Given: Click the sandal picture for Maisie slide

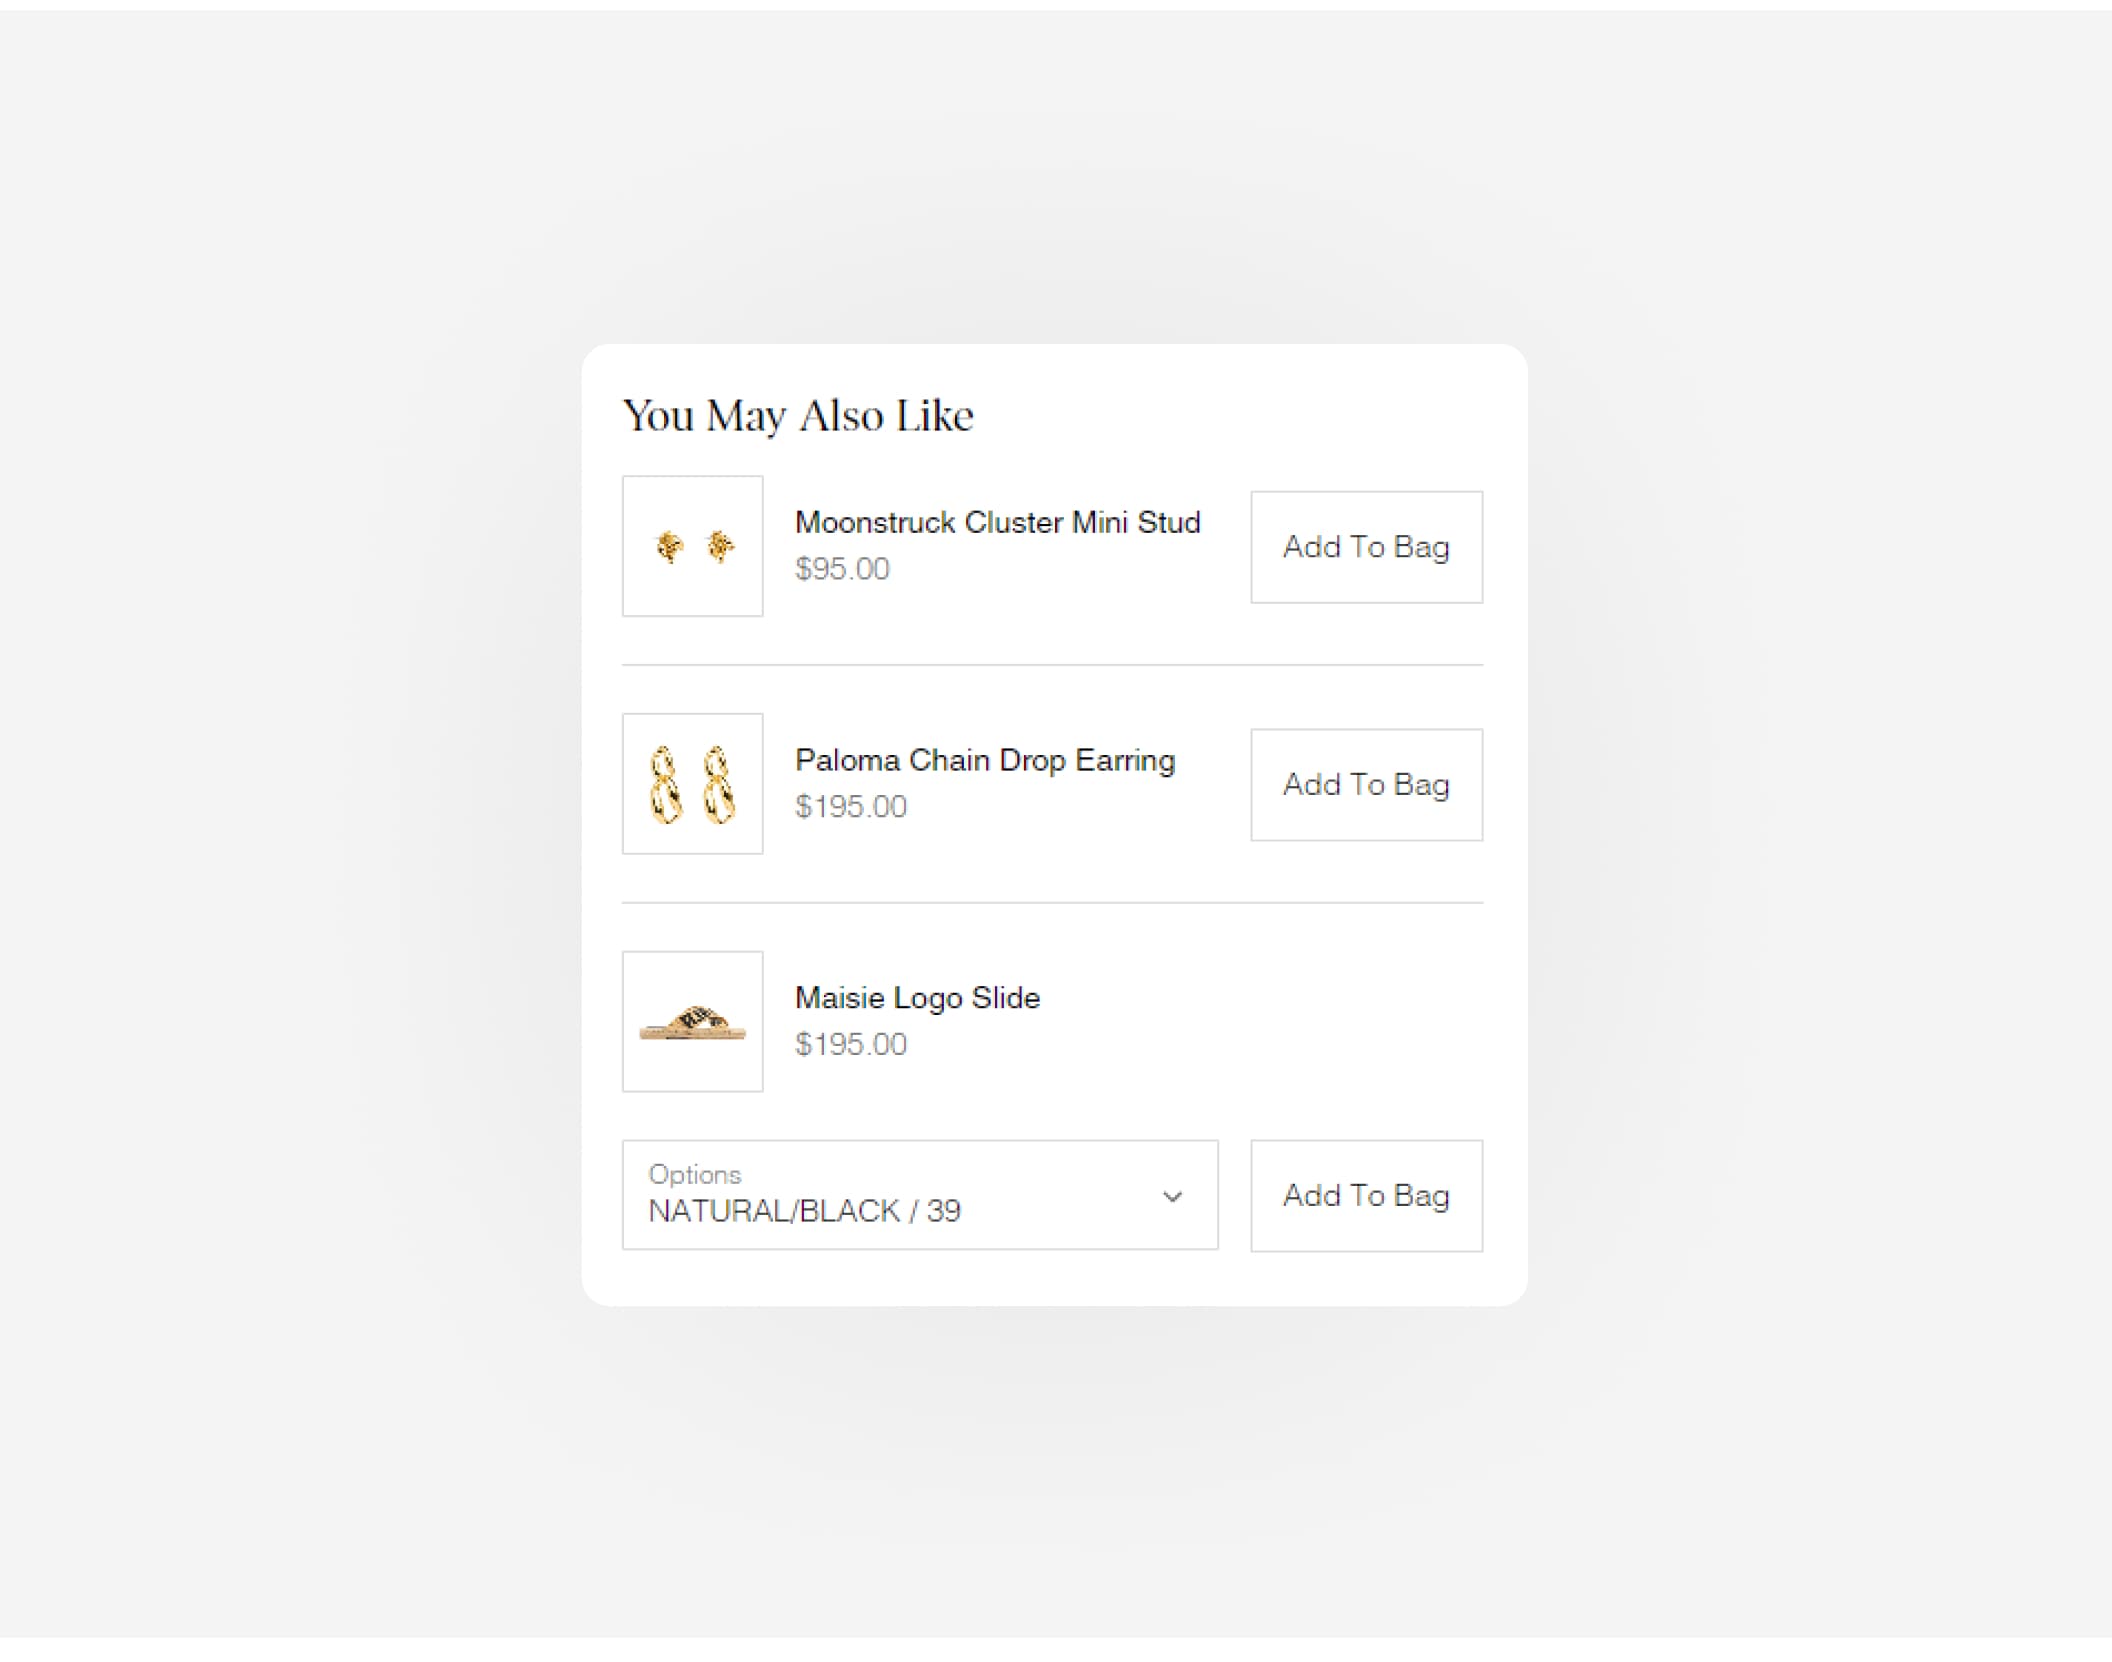Looking at the screenshot, I should 693,1023.
